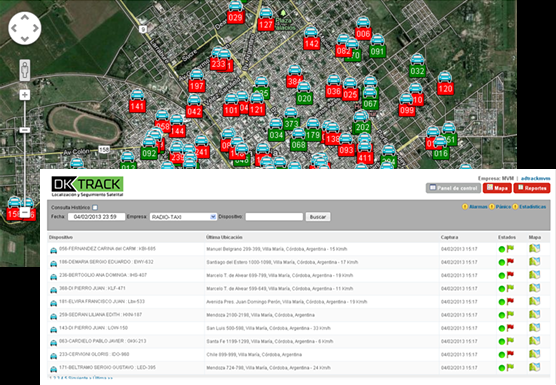
Task: Open the Pánico link
Action: point(503,207)
